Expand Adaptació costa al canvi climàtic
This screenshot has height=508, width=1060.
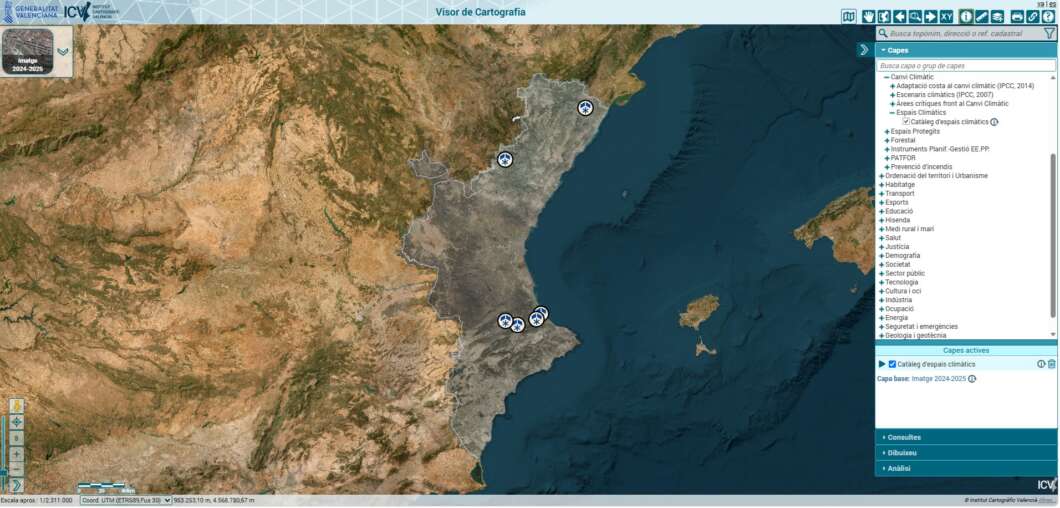(x=892, y=86)
